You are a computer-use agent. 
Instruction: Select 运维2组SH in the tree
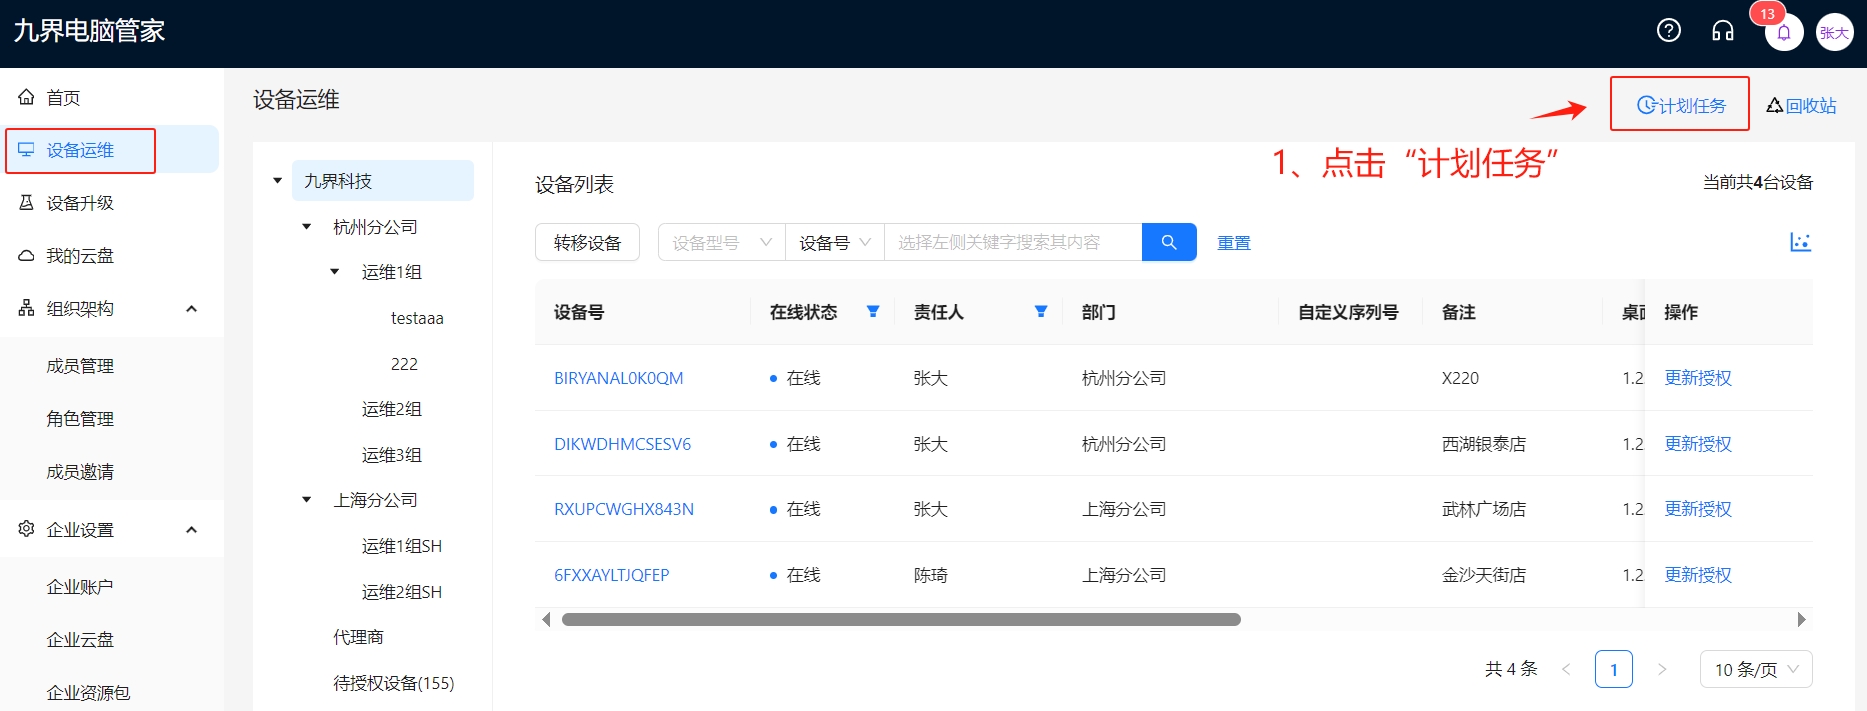(402, 592)
